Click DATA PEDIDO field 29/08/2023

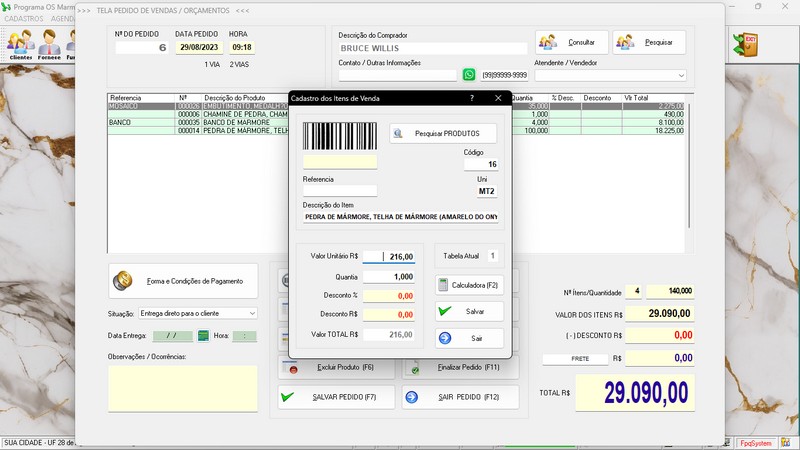coord(199,47)
